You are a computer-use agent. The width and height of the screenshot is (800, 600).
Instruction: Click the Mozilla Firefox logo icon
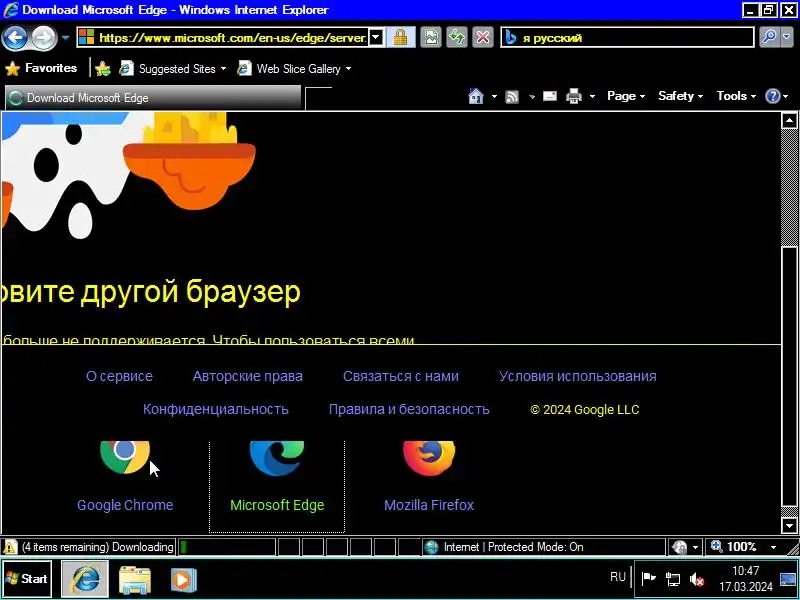click(x=429, y=458)
